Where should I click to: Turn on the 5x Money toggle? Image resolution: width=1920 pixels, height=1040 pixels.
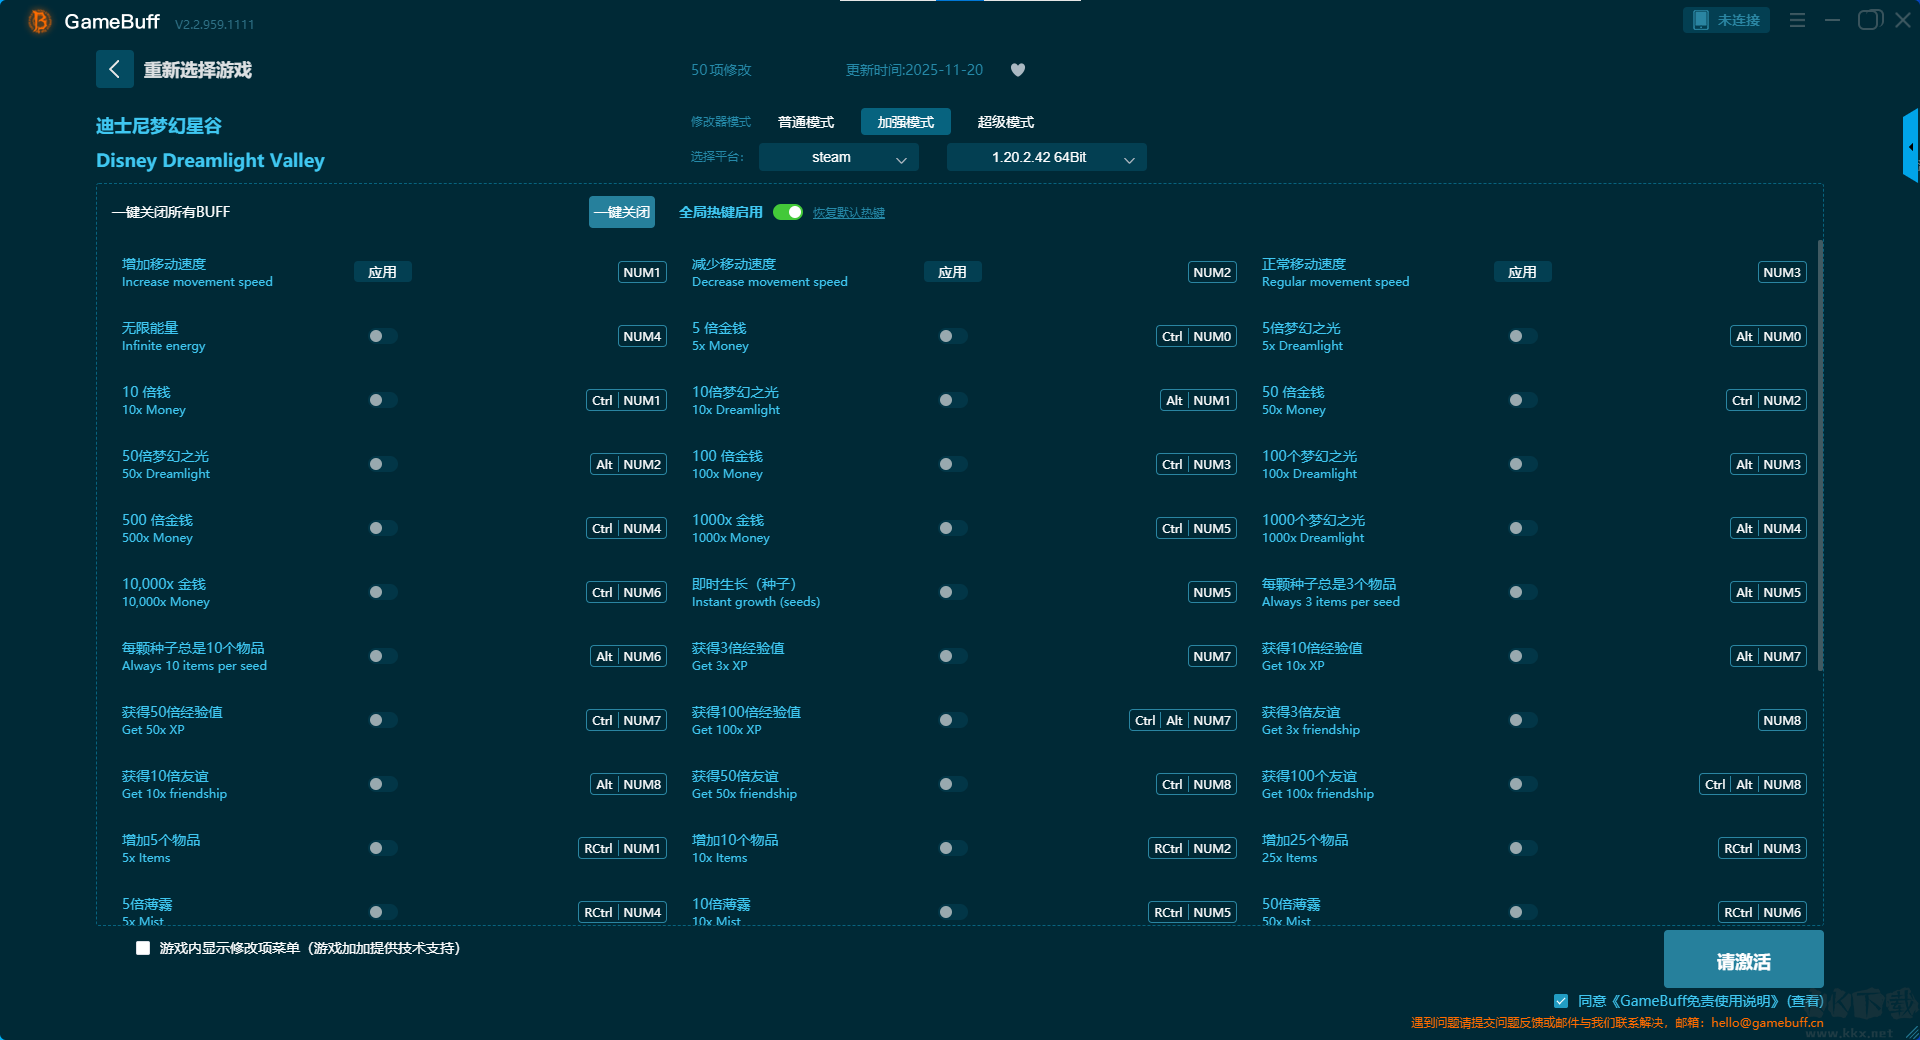point(953,336)
